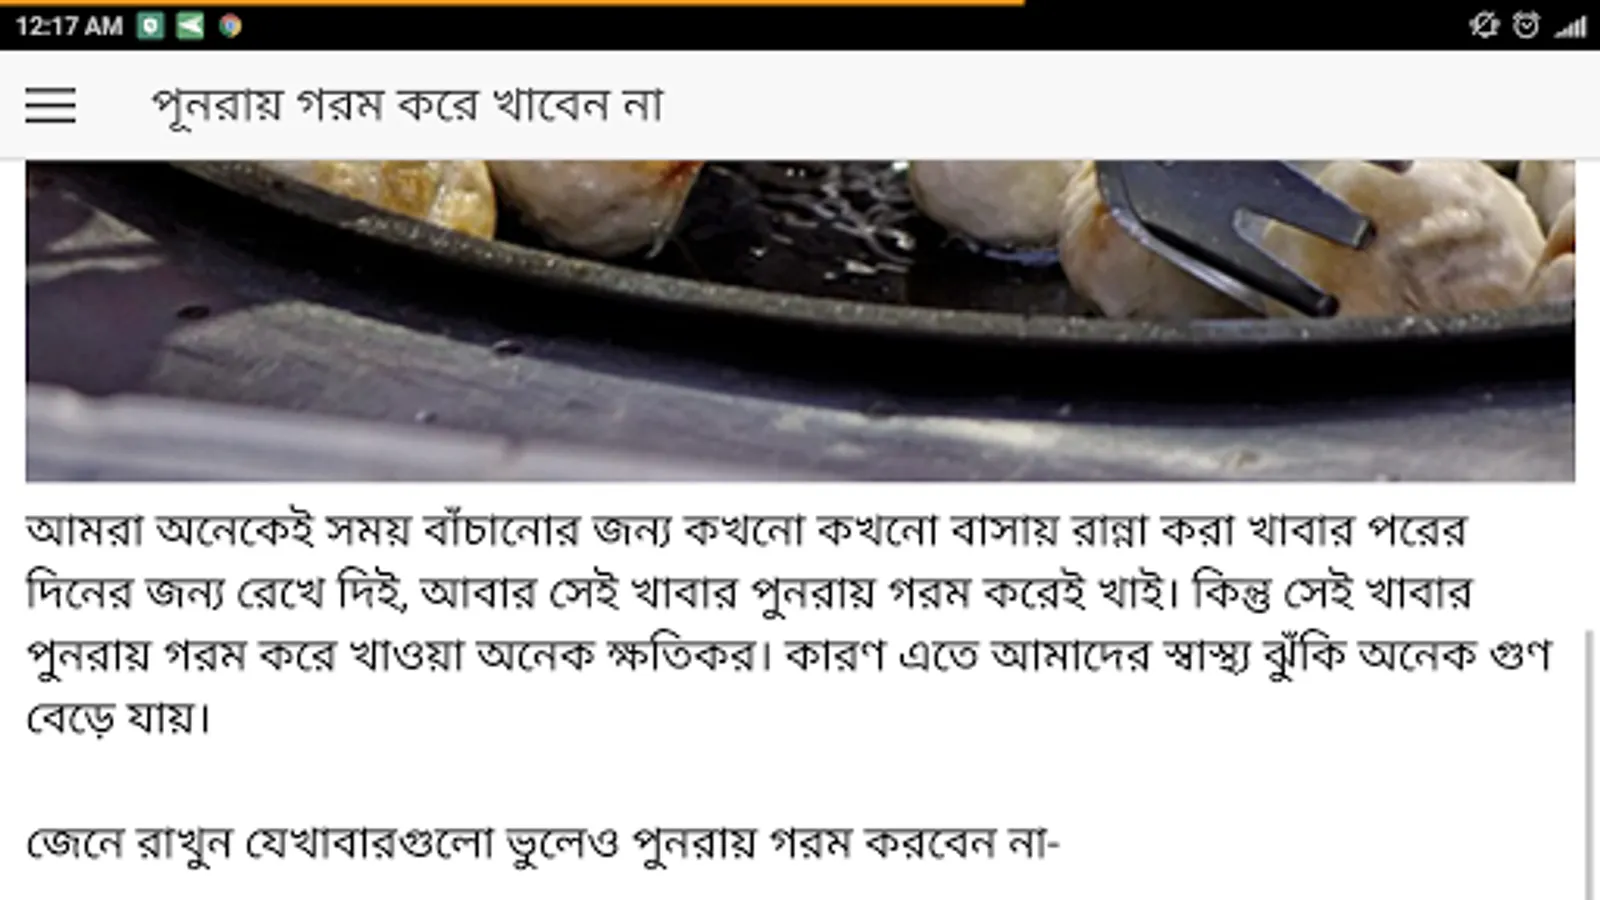Screen dimensions: 1600x900
Task: Click the article title পুনরায় গরম করে খাবেন না
Action: pos(407,105)
